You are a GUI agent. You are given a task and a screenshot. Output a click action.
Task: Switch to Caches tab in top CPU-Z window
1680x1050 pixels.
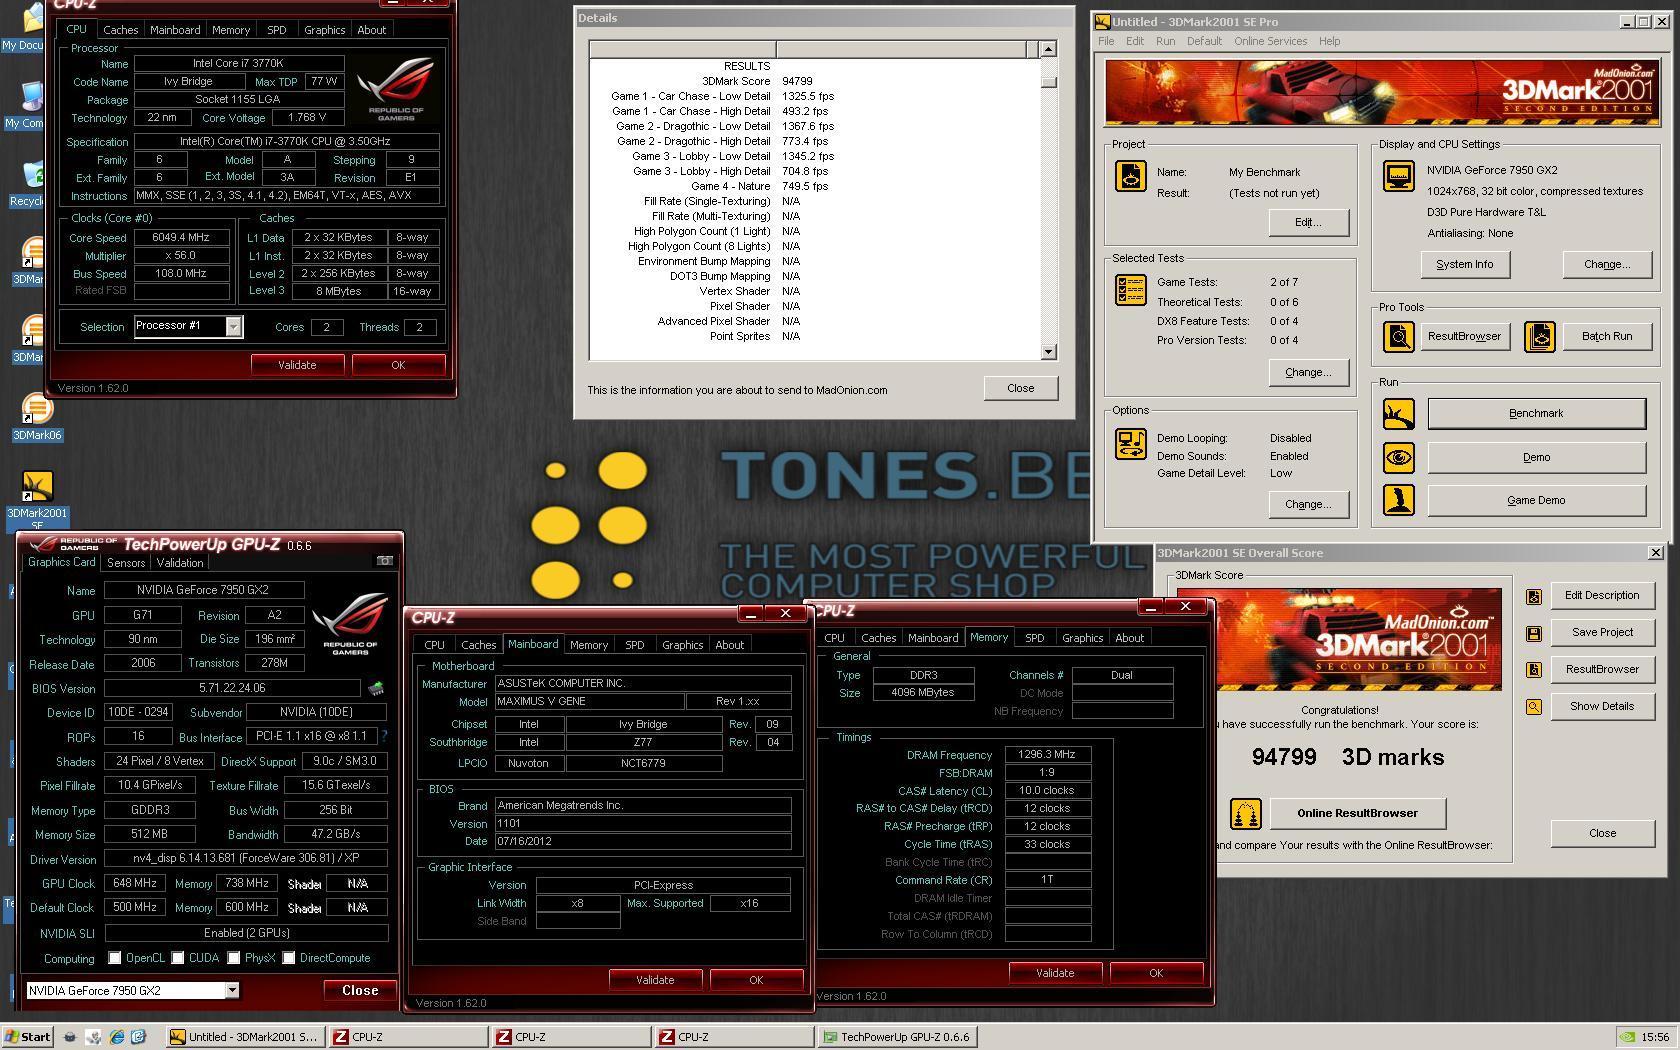(x=120, y=30)
